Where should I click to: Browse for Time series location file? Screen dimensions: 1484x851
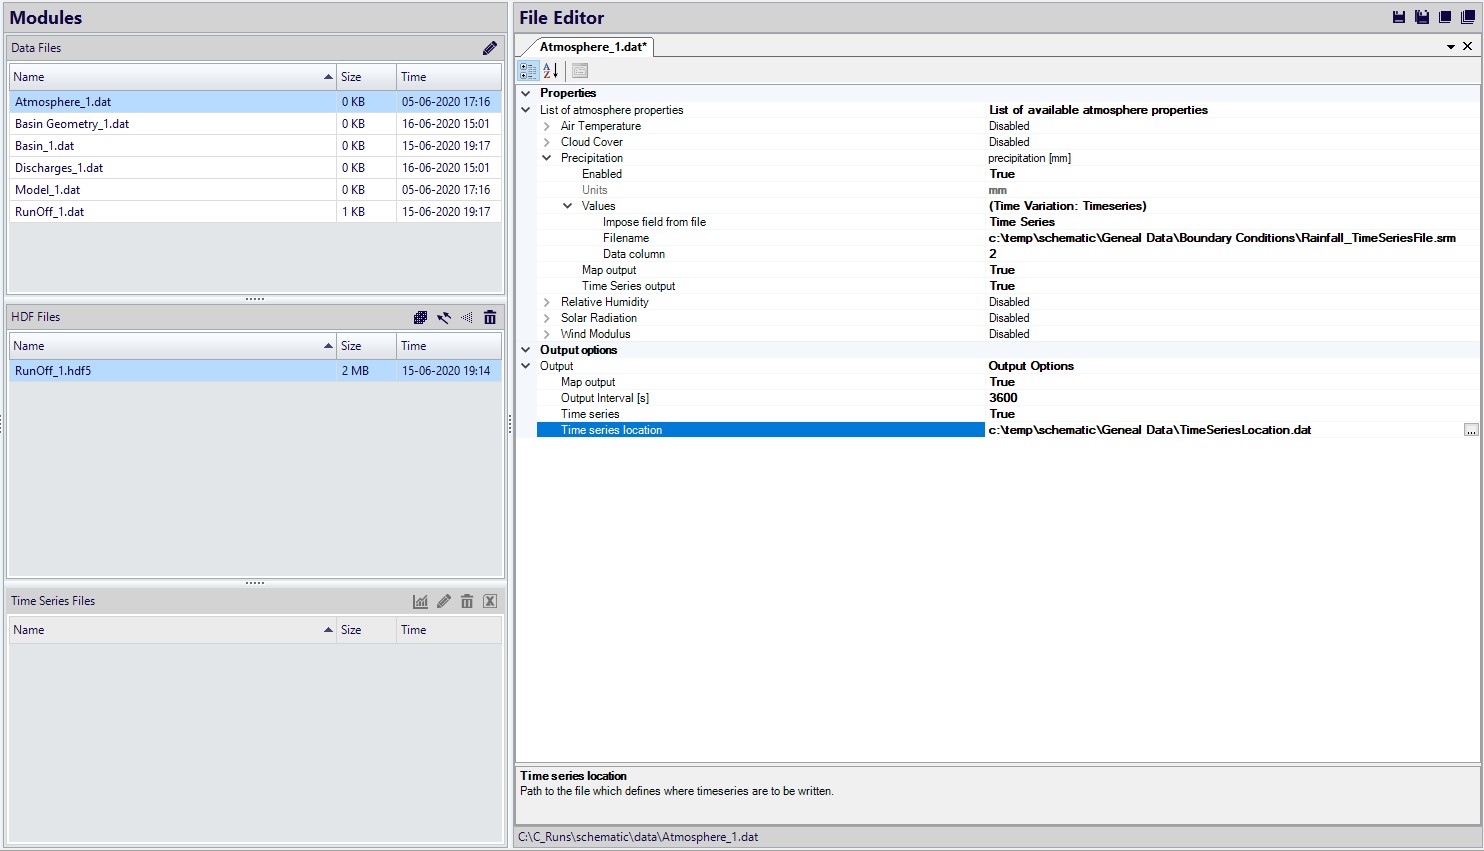point(1471,430)
